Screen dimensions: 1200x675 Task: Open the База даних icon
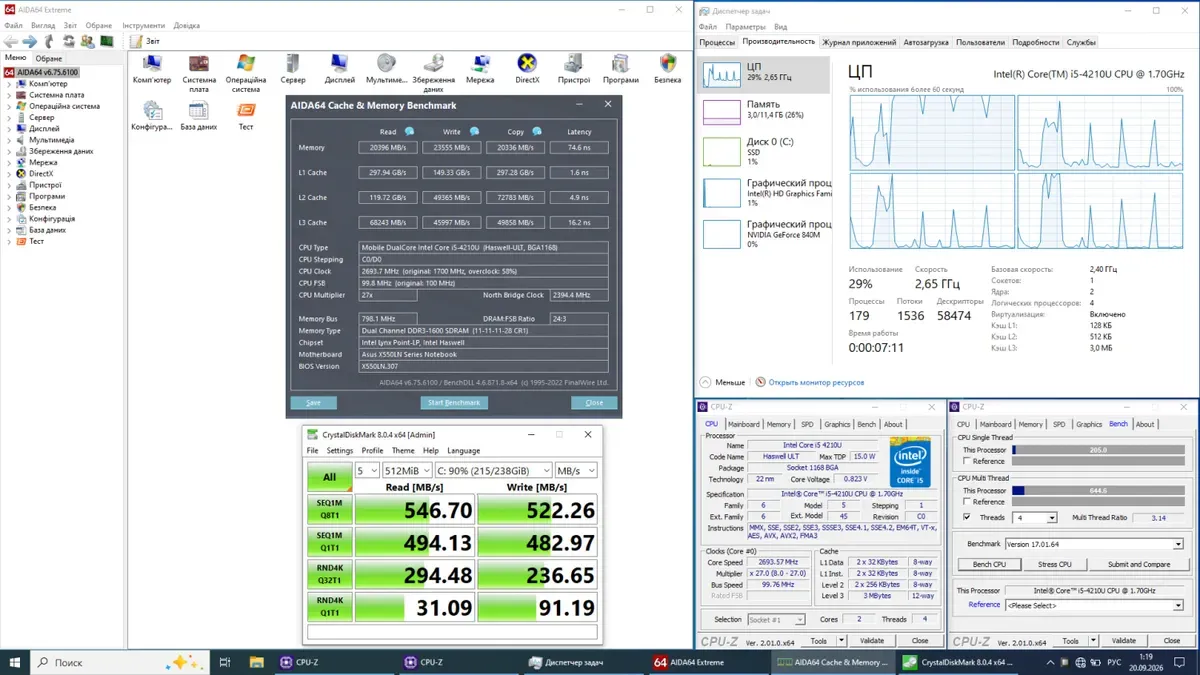[x=199, y=112]
